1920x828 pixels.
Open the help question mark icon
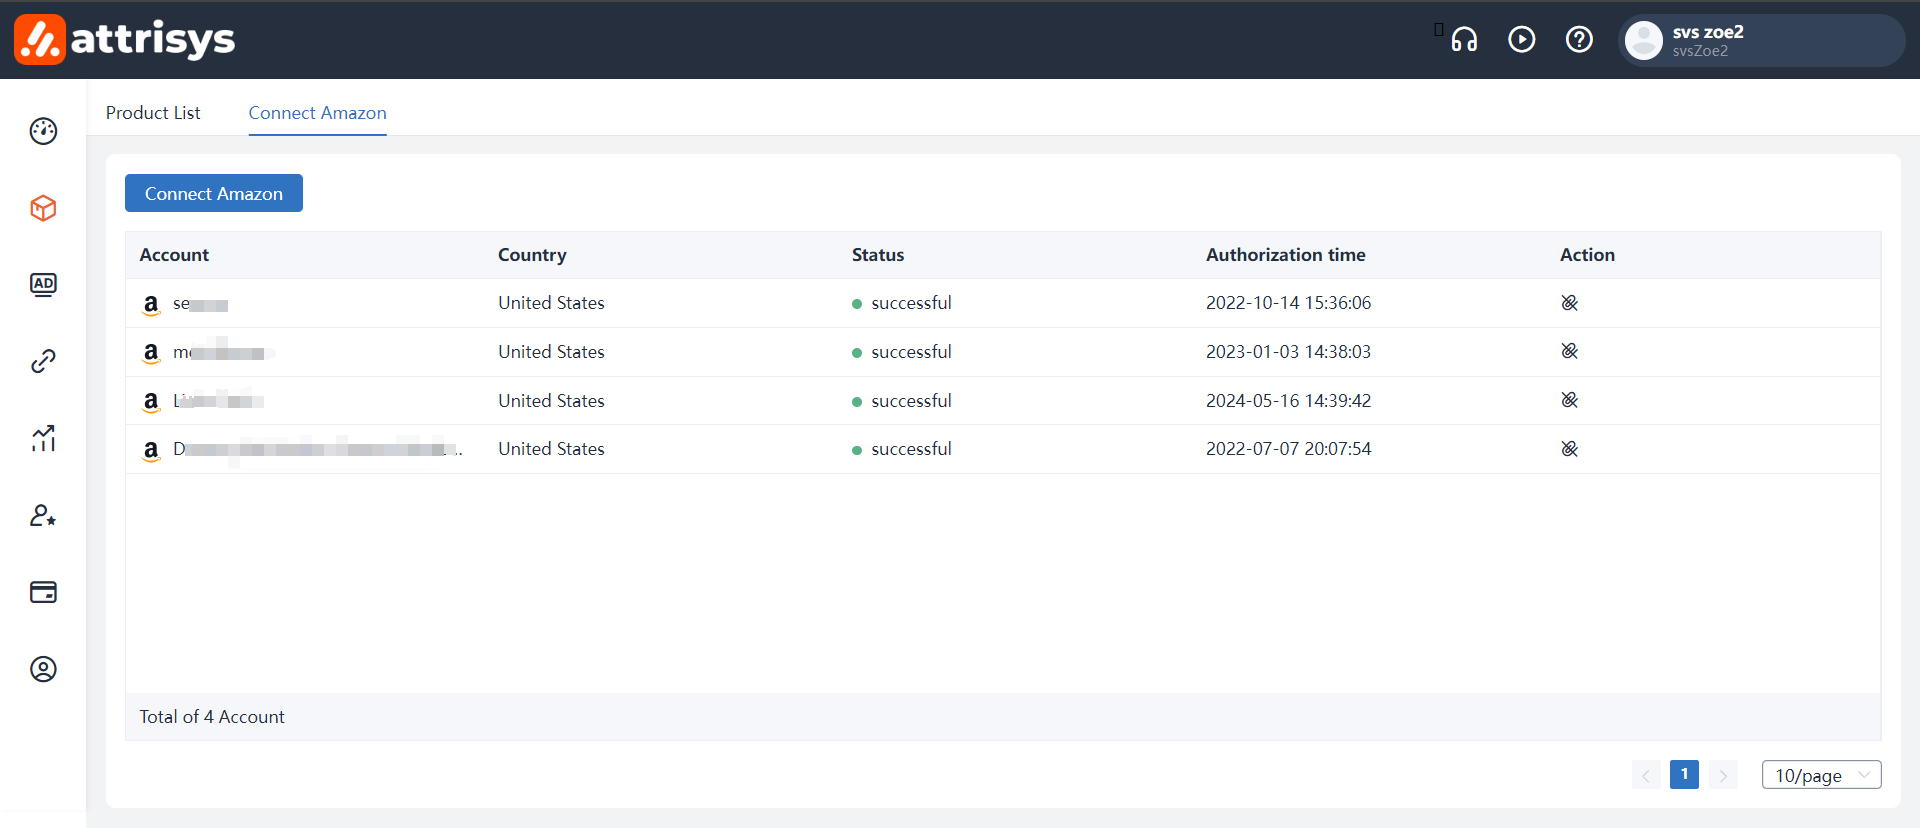tap(1579, 39)
